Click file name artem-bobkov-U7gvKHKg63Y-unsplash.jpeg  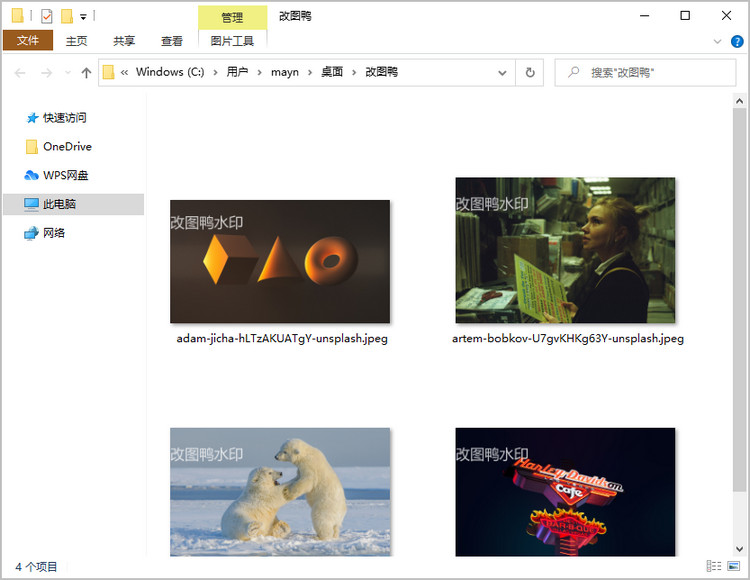coord(568,339)
